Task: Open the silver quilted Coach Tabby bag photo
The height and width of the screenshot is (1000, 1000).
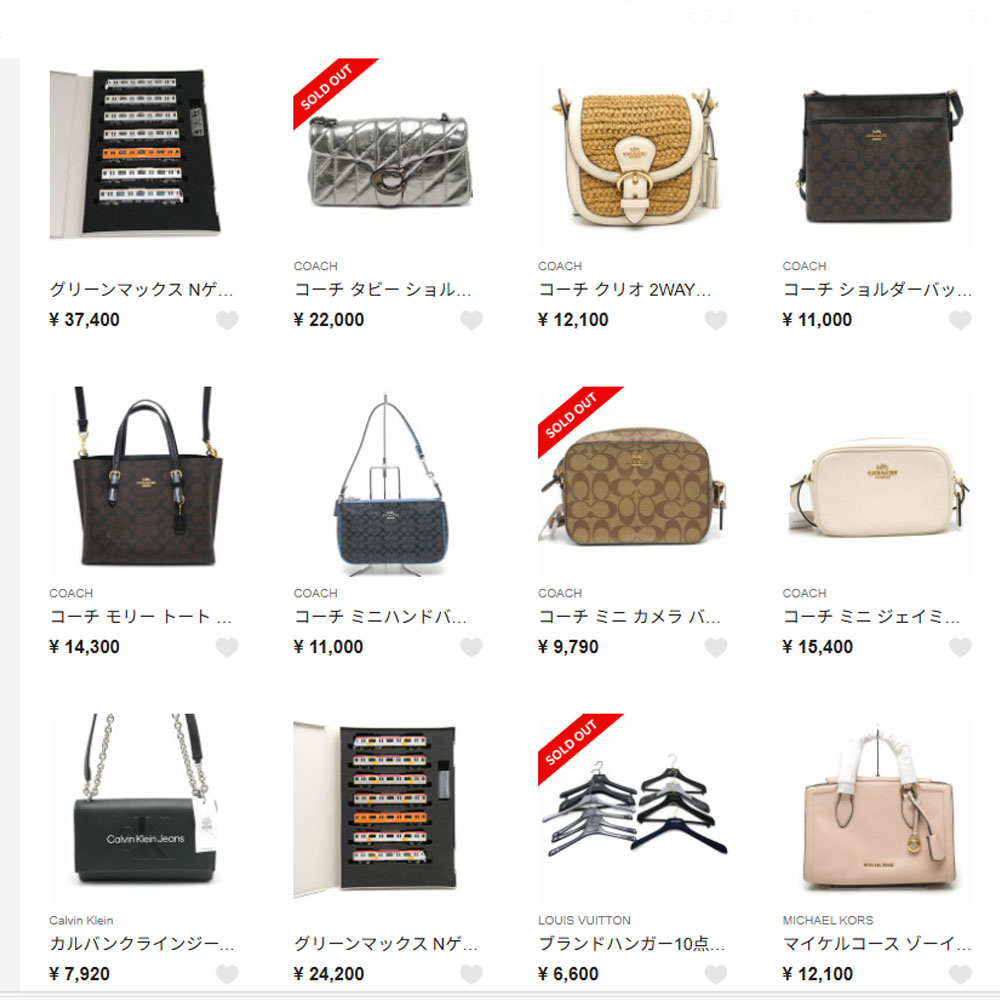Action: (x=388, y=153)
